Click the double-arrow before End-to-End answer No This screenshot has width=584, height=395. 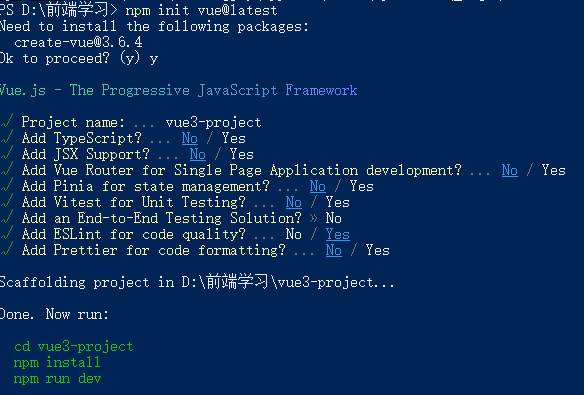[x=314, y=218]
